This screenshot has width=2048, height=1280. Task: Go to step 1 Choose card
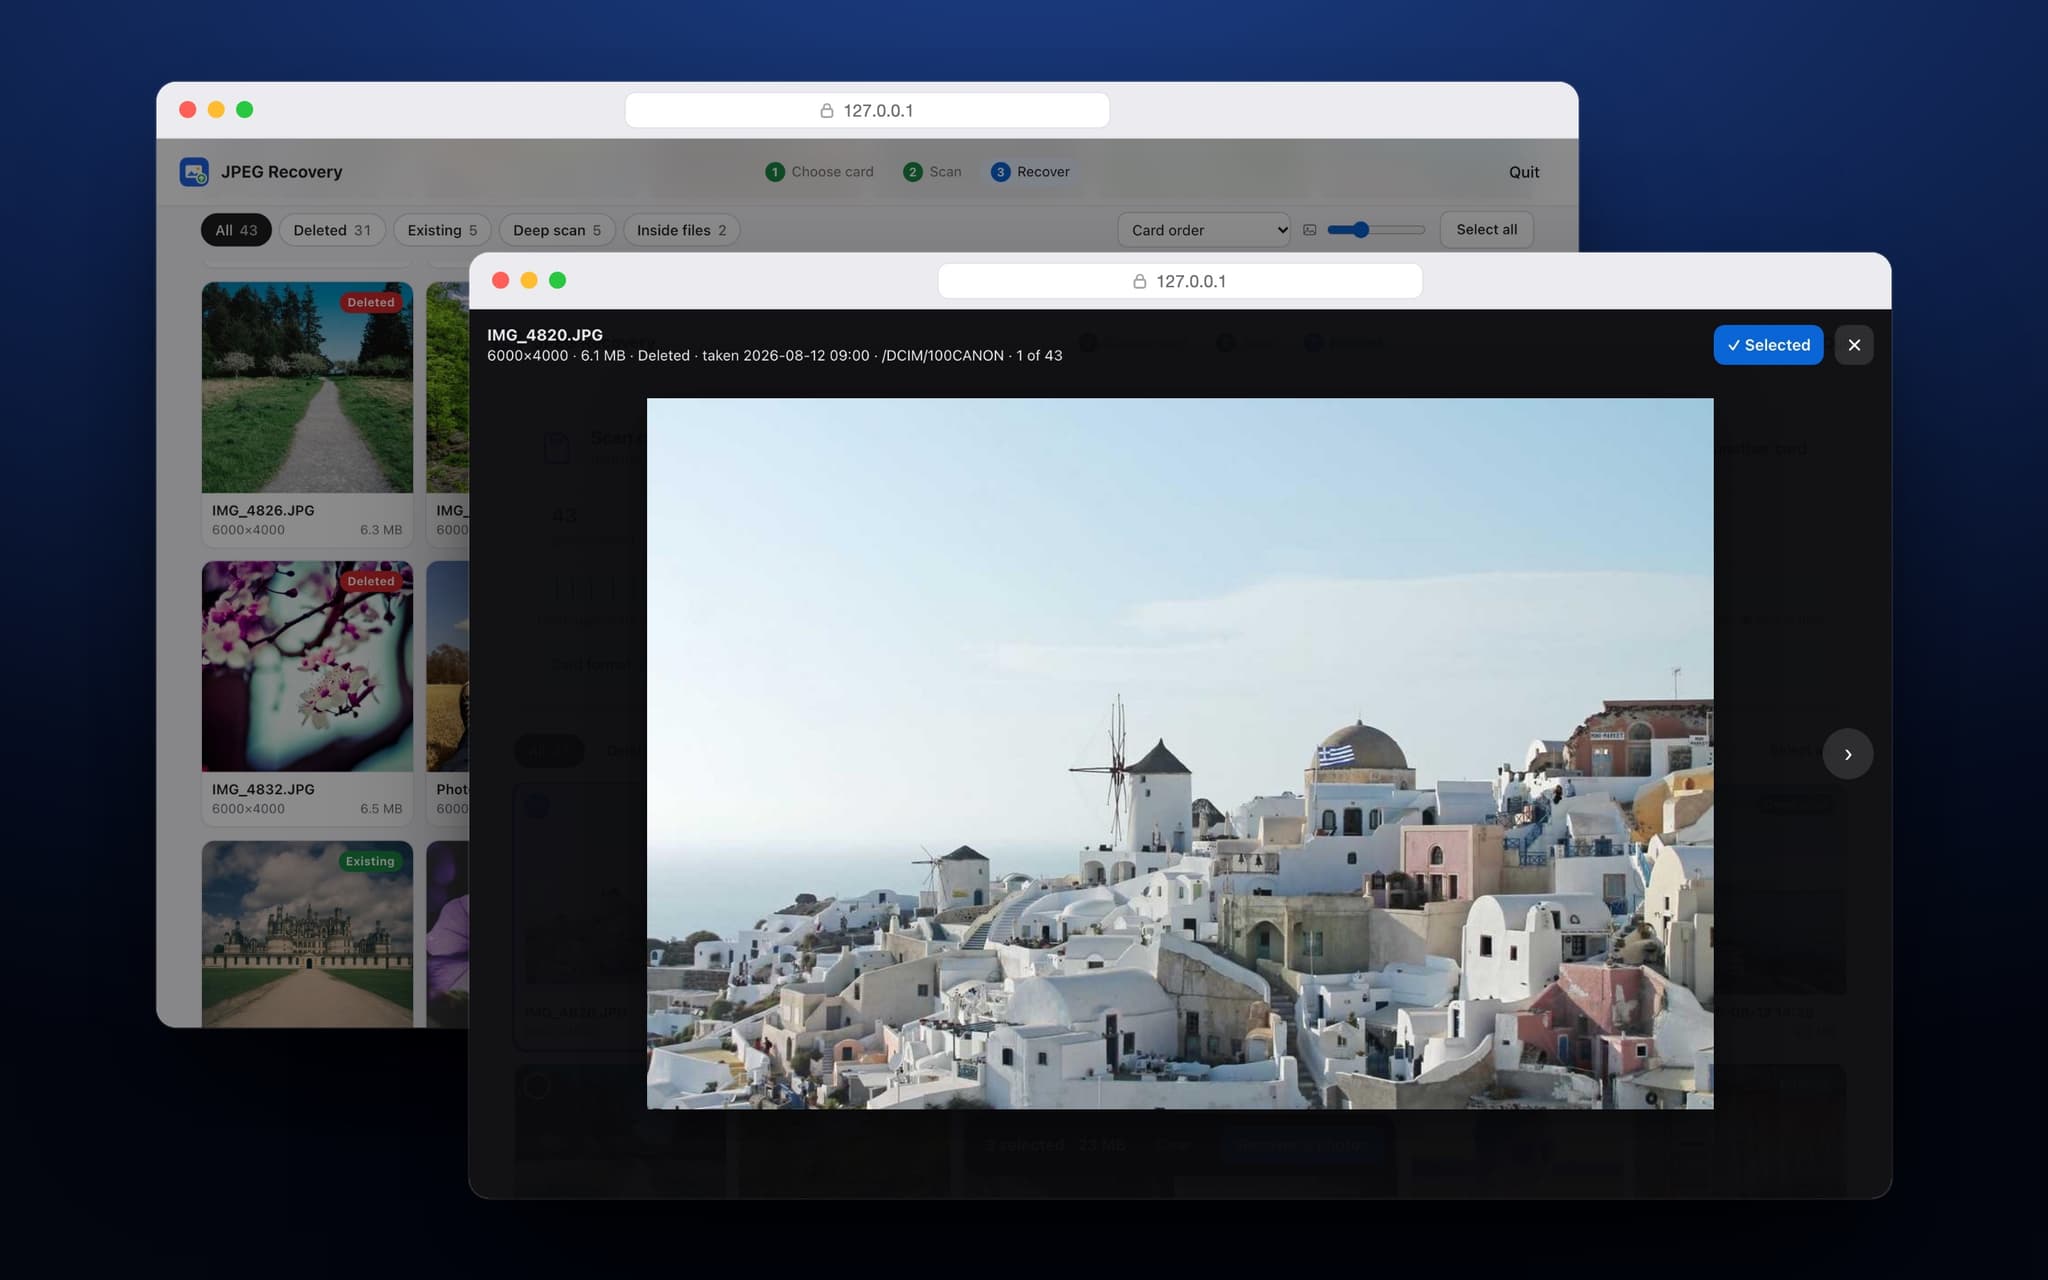[819, 172]
